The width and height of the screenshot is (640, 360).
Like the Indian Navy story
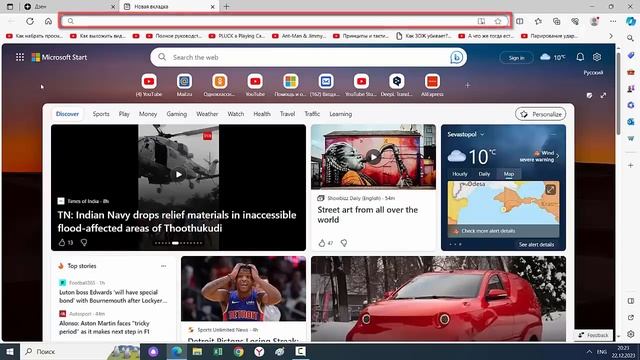click(x=62, y=242)
